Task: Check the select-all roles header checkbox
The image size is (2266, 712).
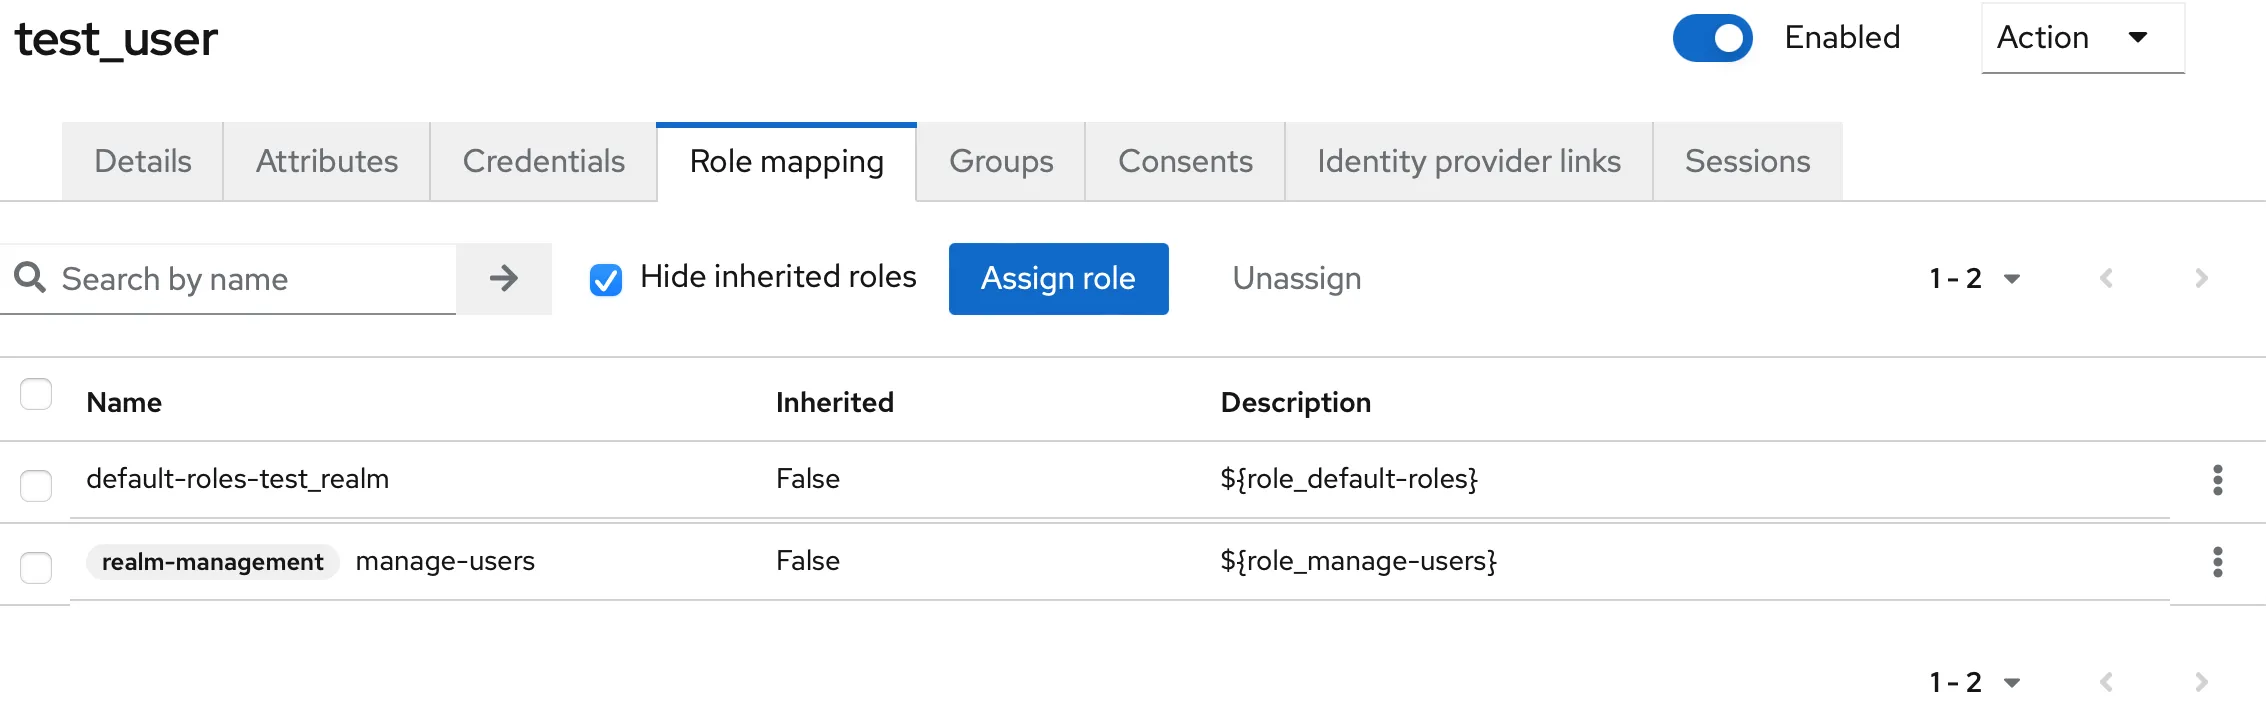Action: pyautogui.click(x=36, y=394)
